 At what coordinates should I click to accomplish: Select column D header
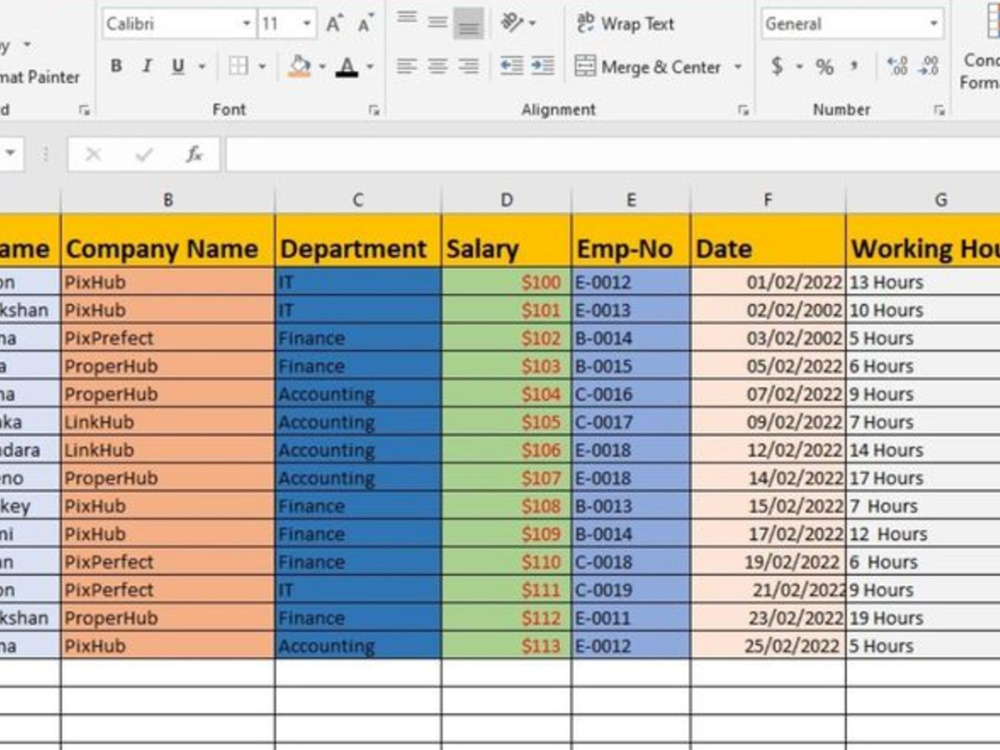[x=506, y=200]
